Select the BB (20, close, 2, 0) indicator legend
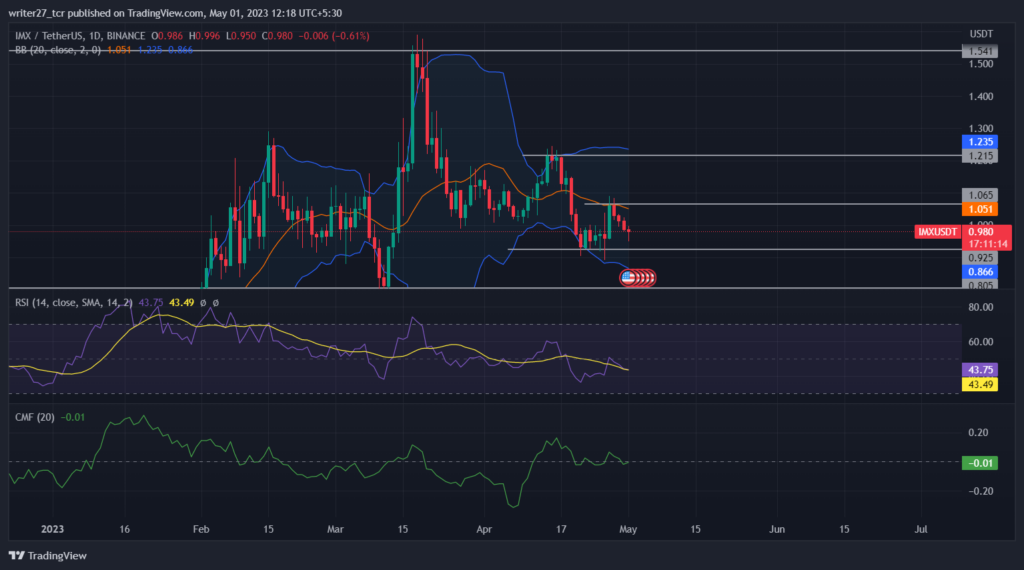This screenshot has height=570, width=1024. pyautogui.click(x=58, y=50)
